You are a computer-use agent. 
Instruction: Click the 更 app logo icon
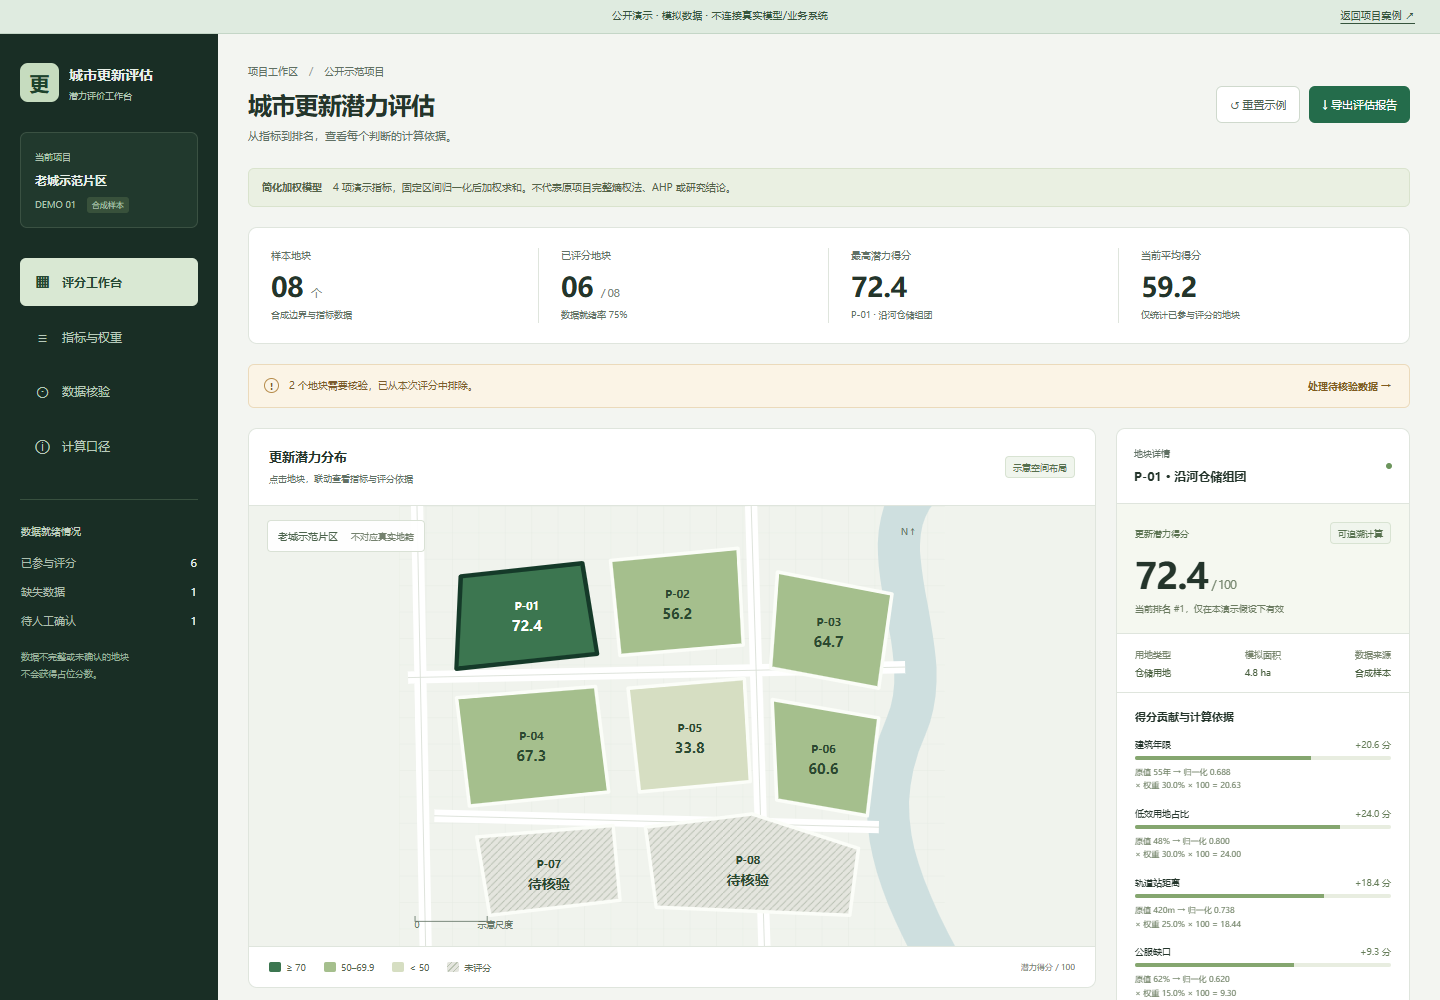click(x=40, y=83)
